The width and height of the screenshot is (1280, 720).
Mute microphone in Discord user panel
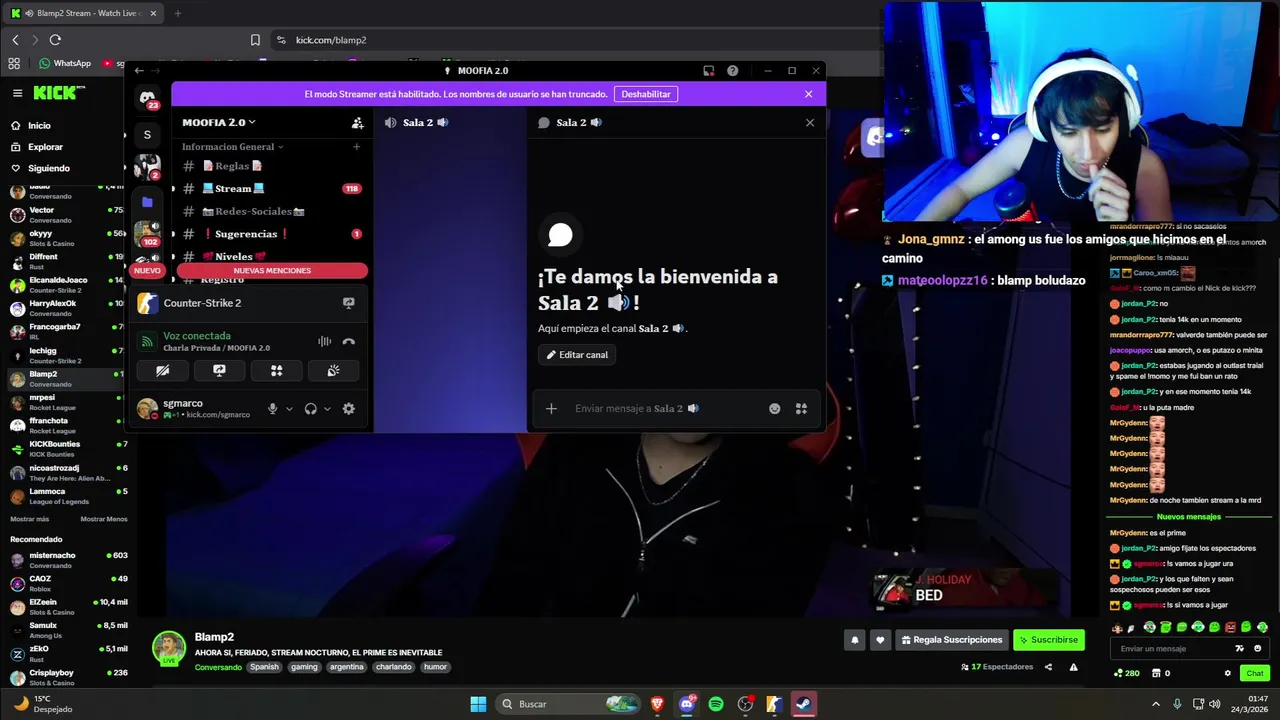[272, 409]
